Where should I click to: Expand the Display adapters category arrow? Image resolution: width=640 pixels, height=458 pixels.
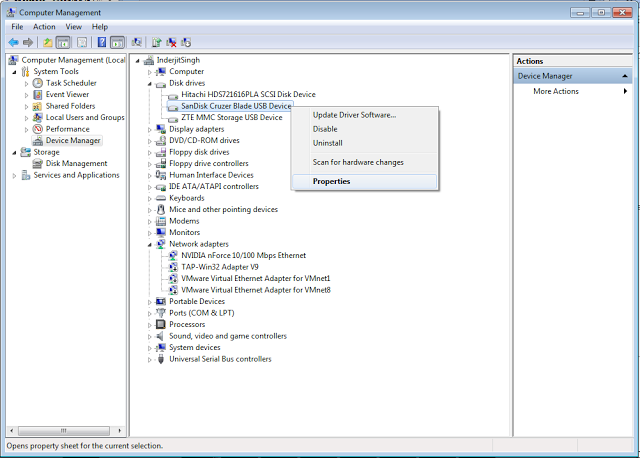149,130
